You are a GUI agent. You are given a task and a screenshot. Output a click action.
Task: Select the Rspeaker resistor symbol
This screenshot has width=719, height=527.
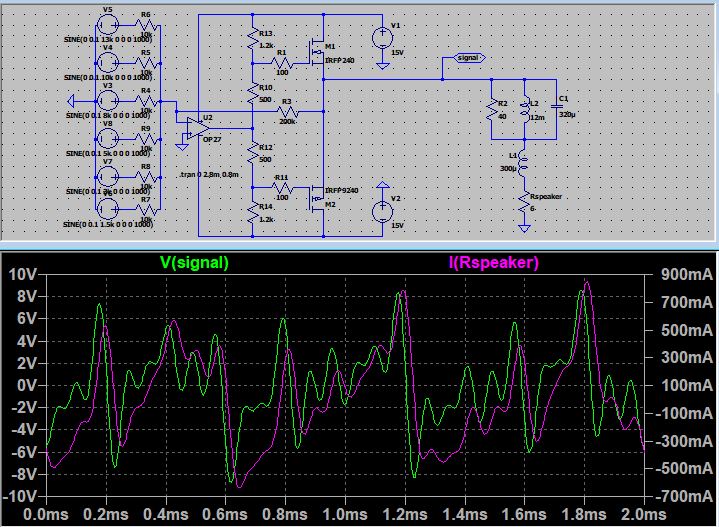pyautogui.click(x=524, y=202)
